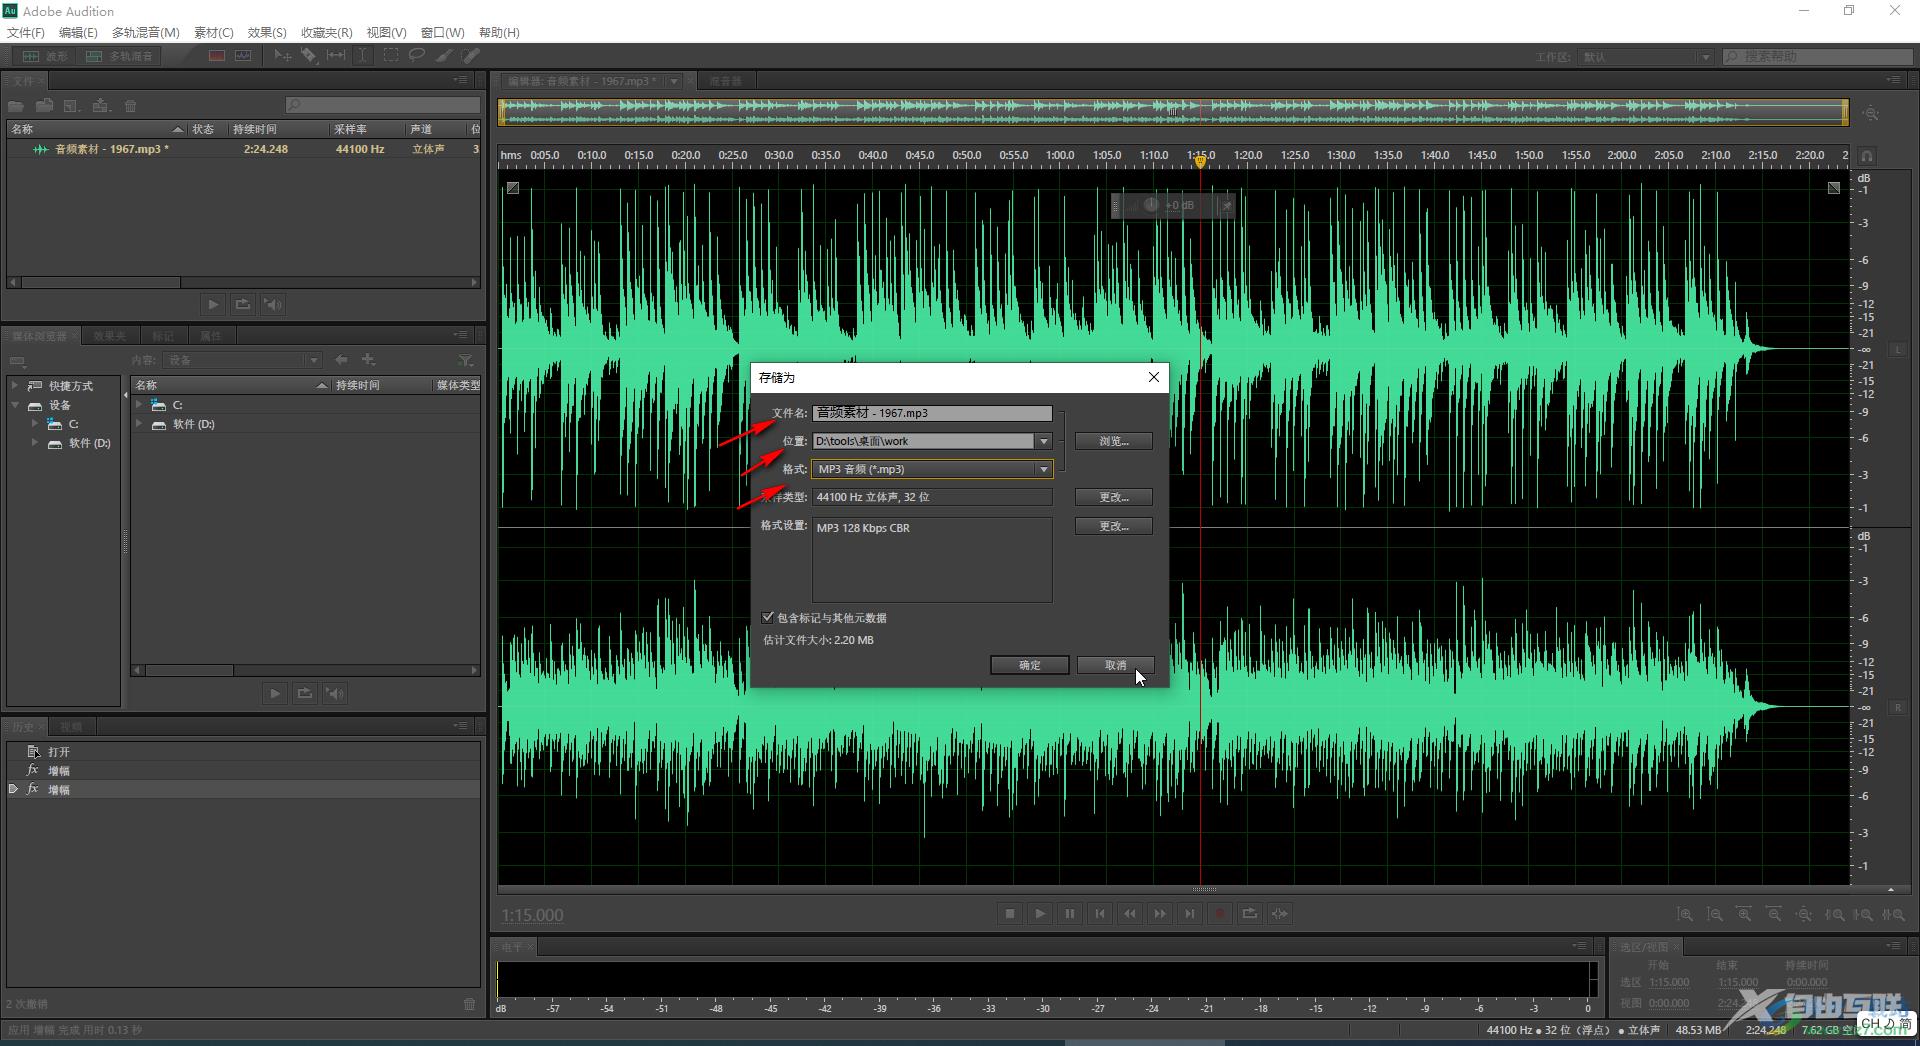Click trash icon in Files panel
Viewport: 1920px width, 1046px height.
(130, 106)
